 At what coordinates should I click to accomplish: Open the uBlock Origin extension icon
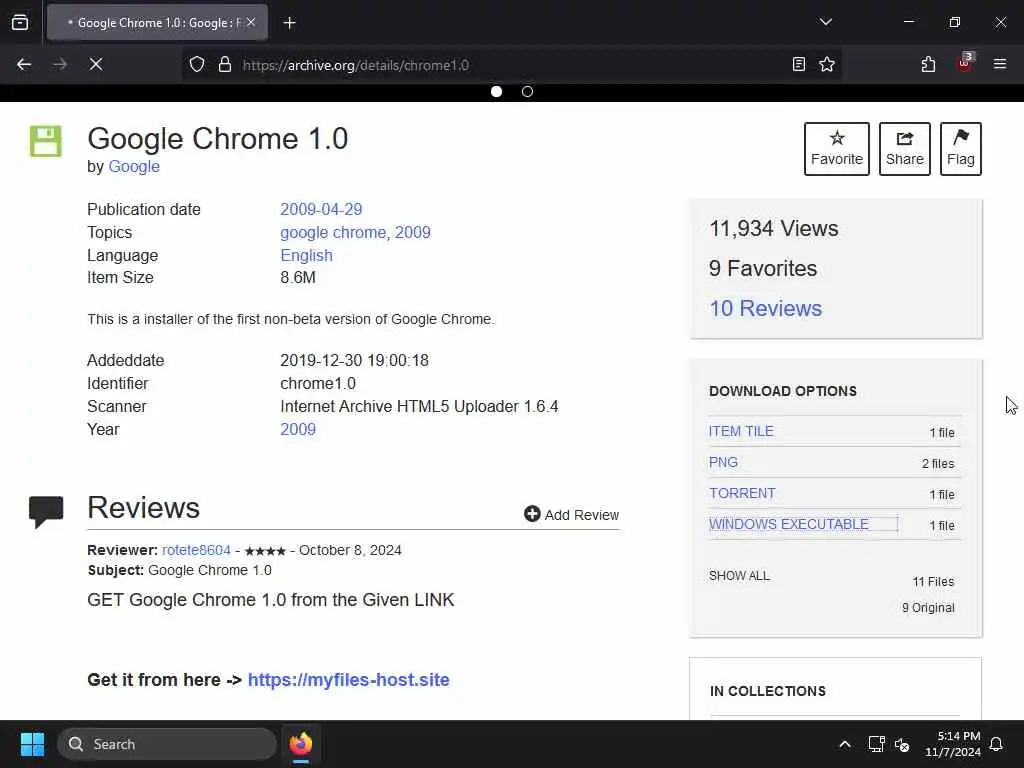[x=965, y=63]
